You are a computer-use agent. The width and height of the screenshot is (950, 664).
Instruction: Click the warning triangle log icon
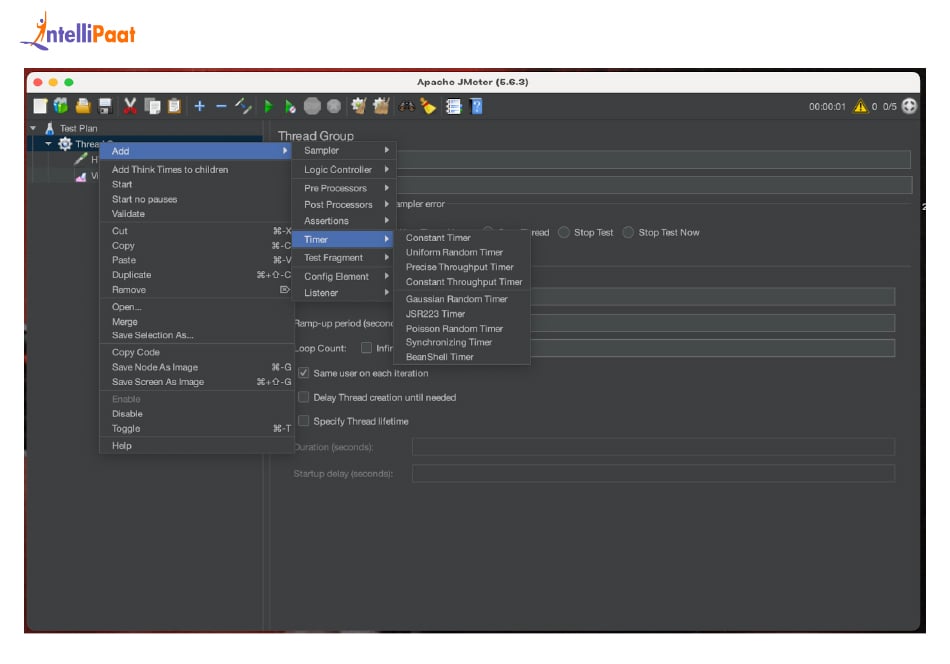pyautogui.click(x=860, y=107)
